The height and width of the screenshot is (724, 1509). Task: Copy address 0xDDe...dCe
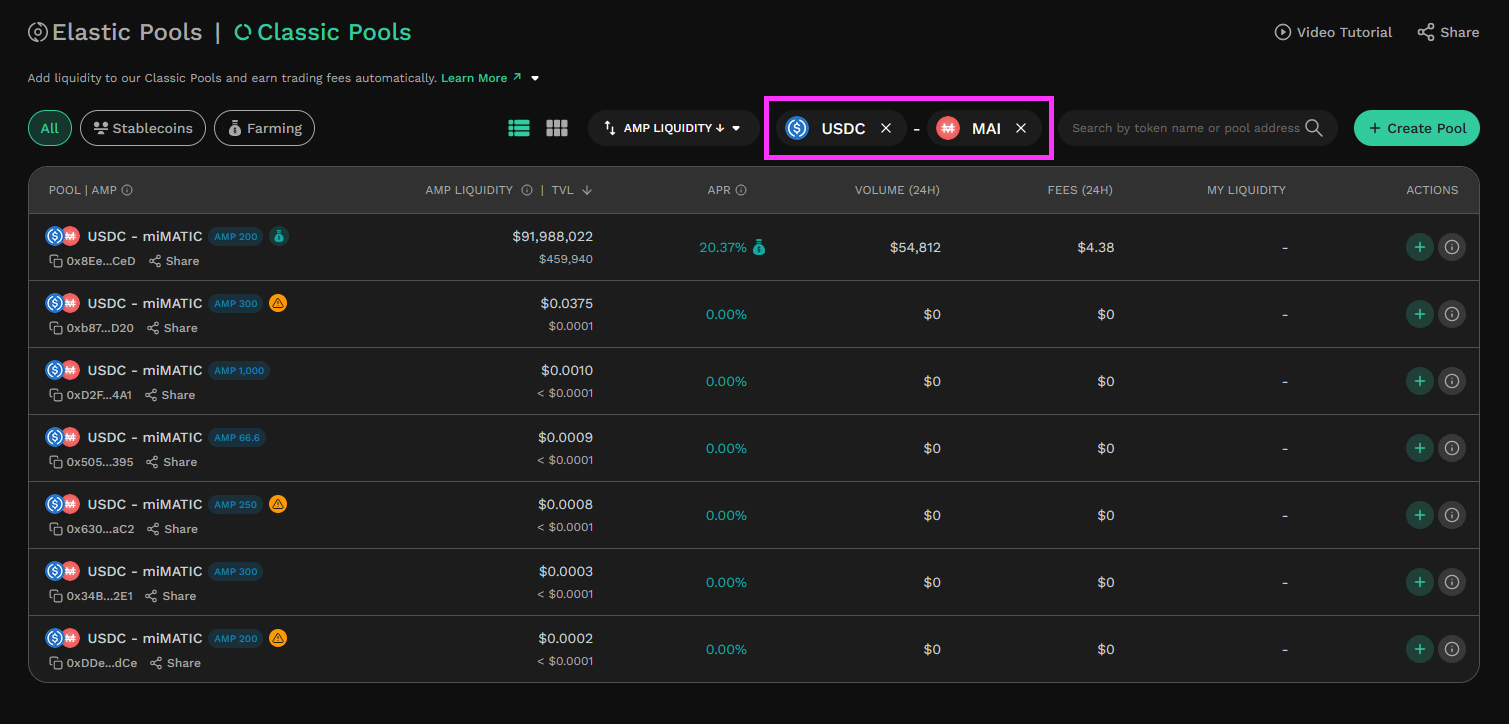click(56, 663)
